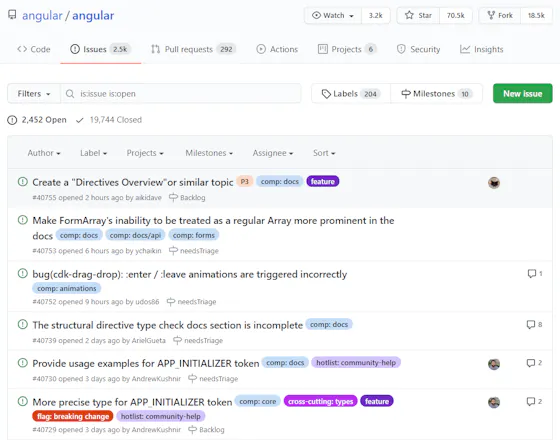560x440 pixels.
Task: Open the repository Projects tab
Action: (347, 49)
